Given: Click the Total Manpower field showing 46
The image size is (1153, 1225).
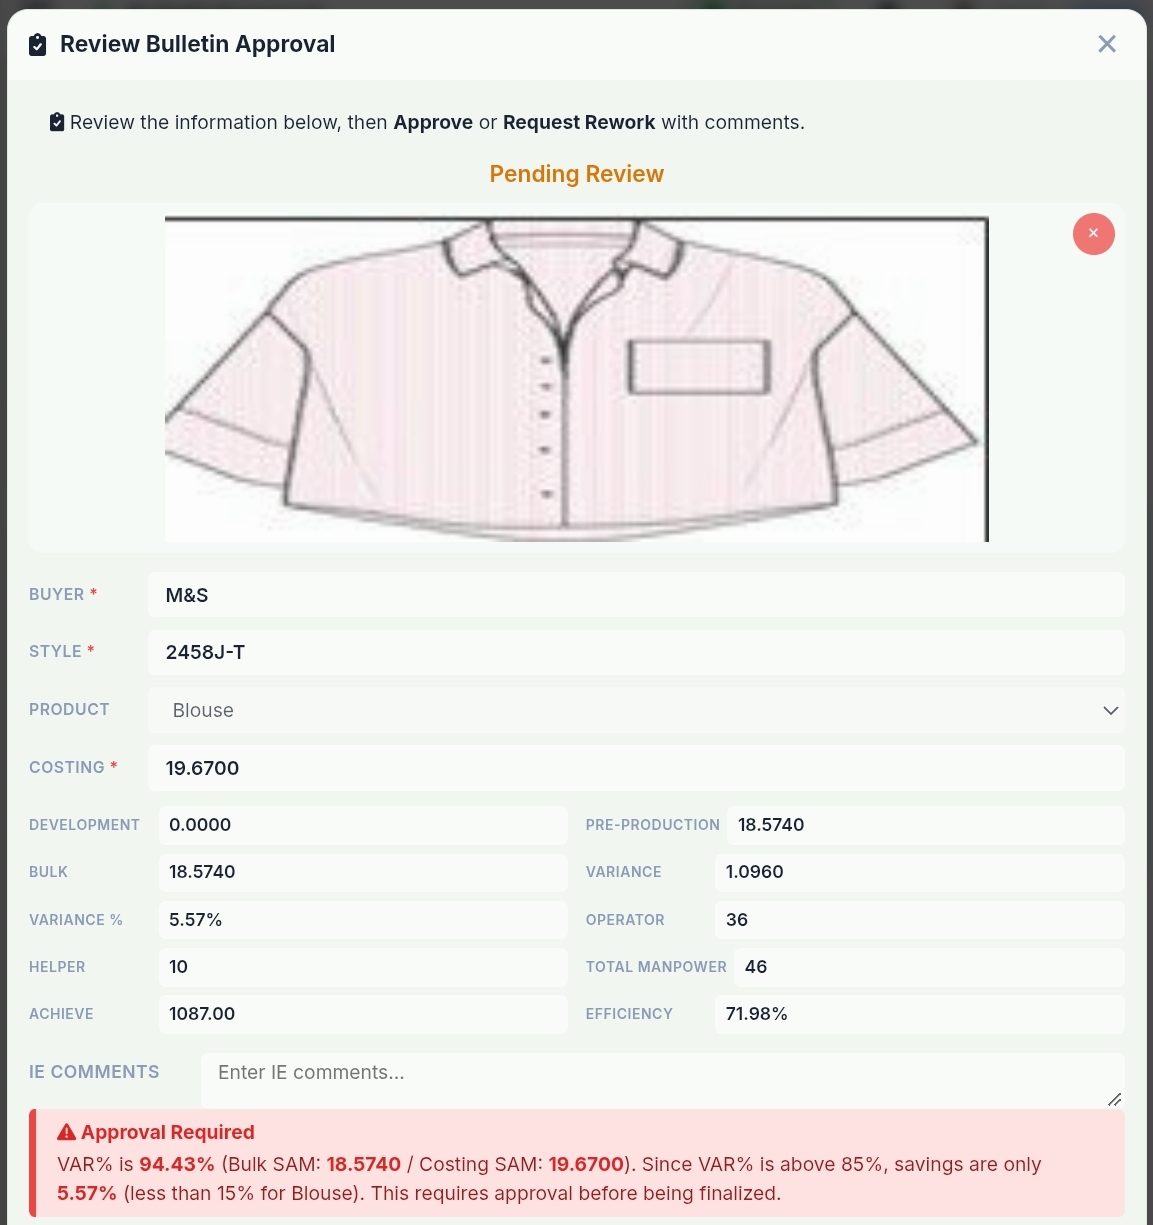Looking at the screenshot, I should coord(929,967).
